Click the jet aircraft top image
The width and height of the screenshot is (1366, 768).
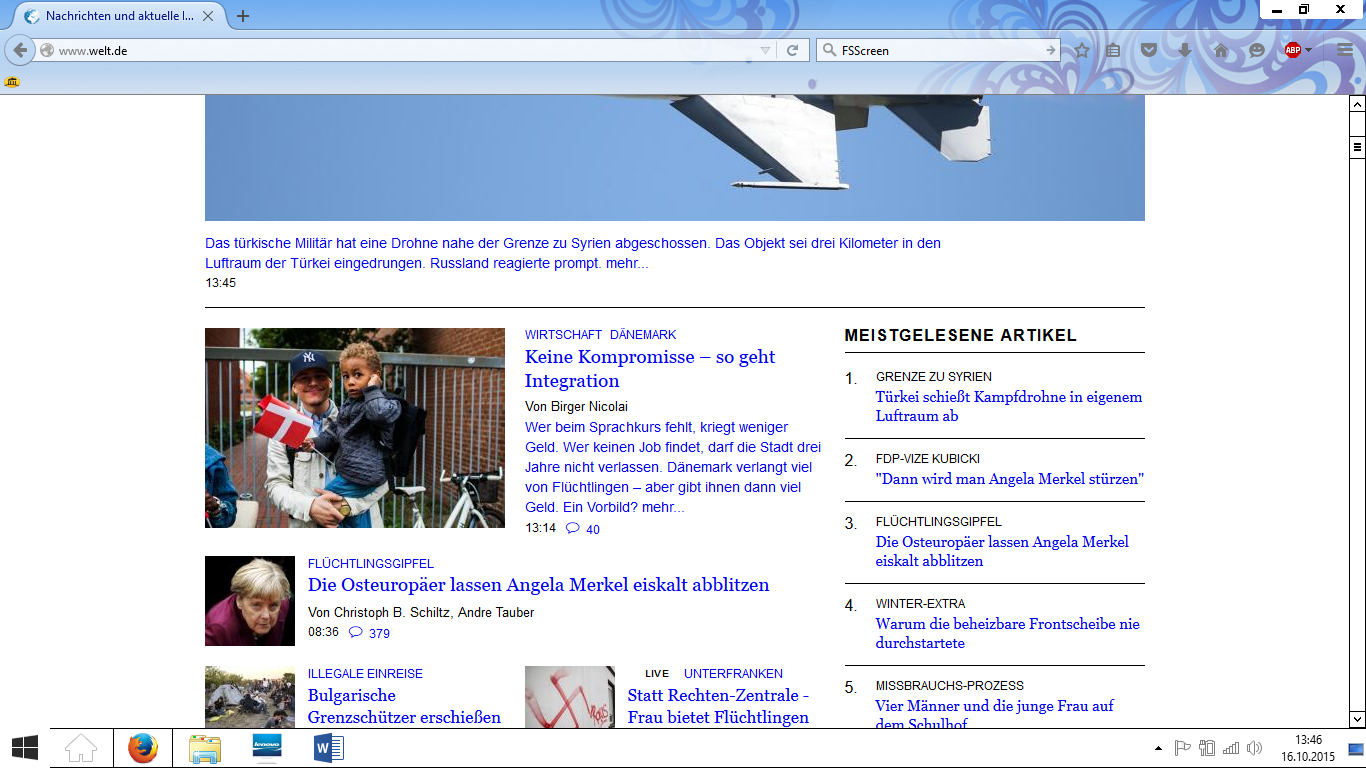(675, 158)
